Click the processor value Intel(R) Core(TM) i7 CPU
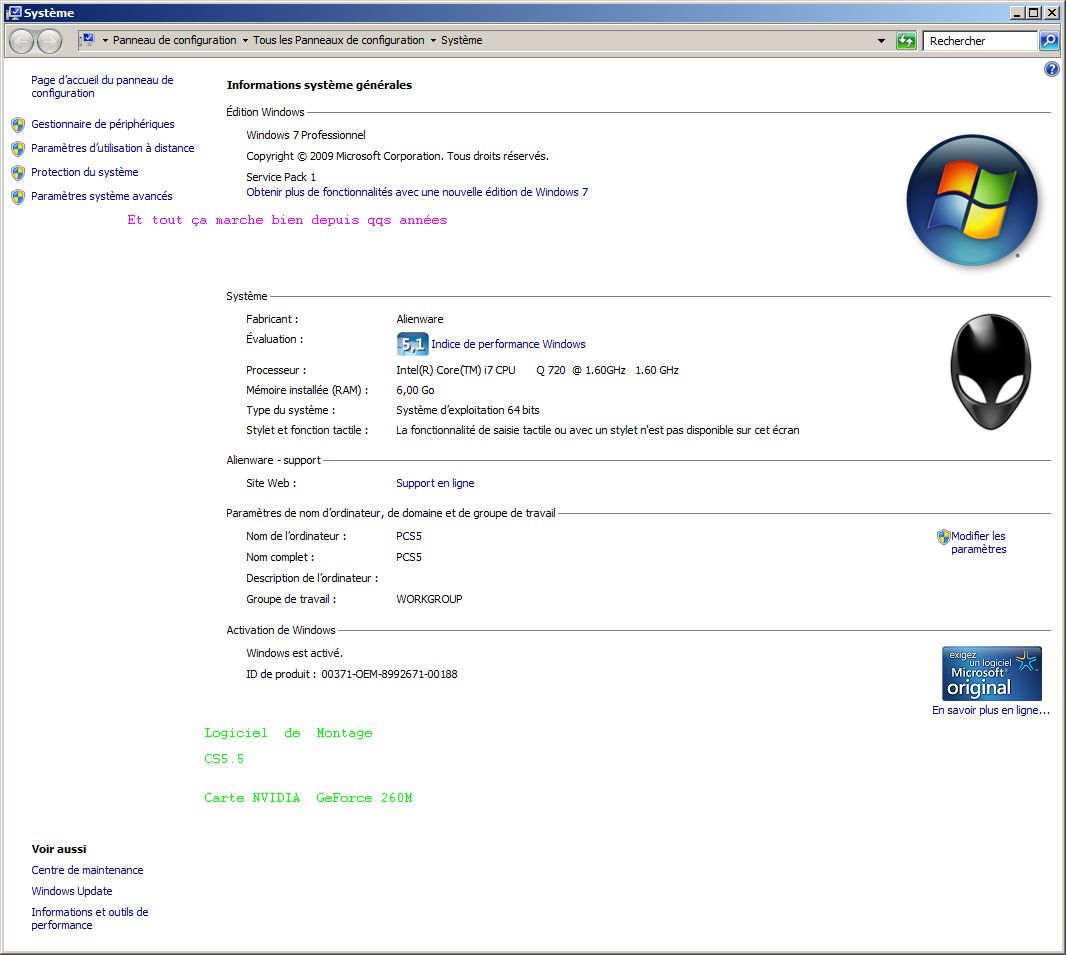1066x955 pixels. (455, 370)
